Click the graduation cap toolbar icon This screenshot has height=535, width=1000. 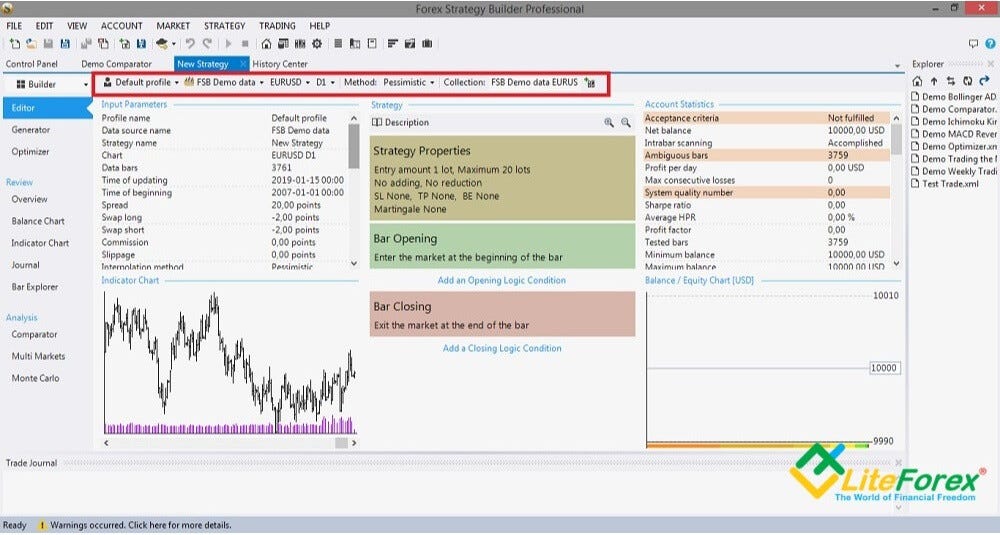(162, 44)
